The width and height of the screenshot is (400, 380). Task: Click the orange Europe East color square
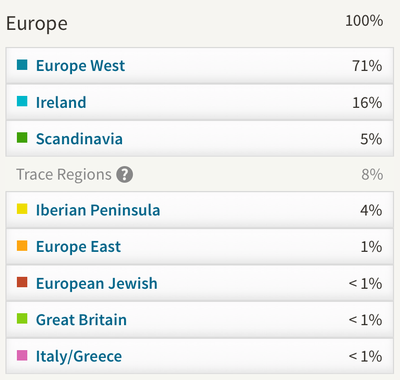pyautogui.click(x=22, y=246)
